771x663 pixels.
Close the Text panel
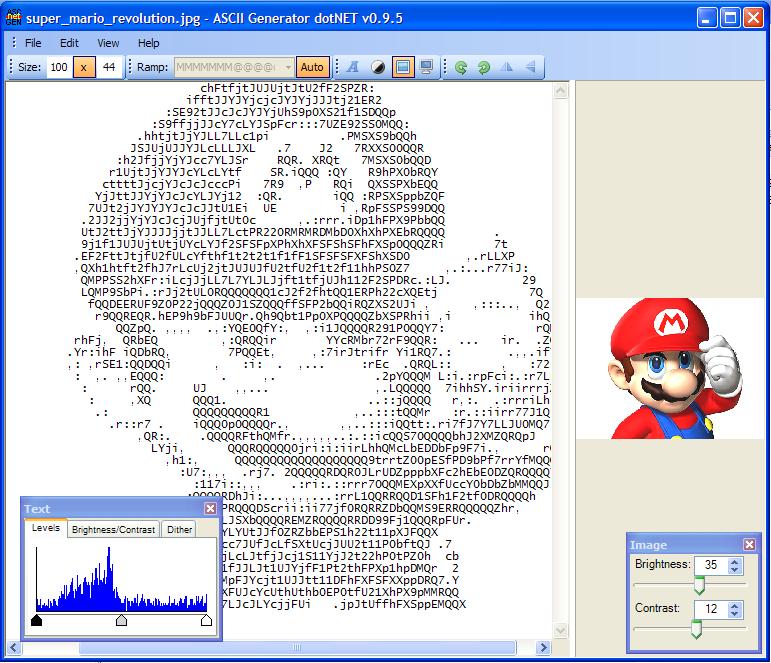click(210, 509)
